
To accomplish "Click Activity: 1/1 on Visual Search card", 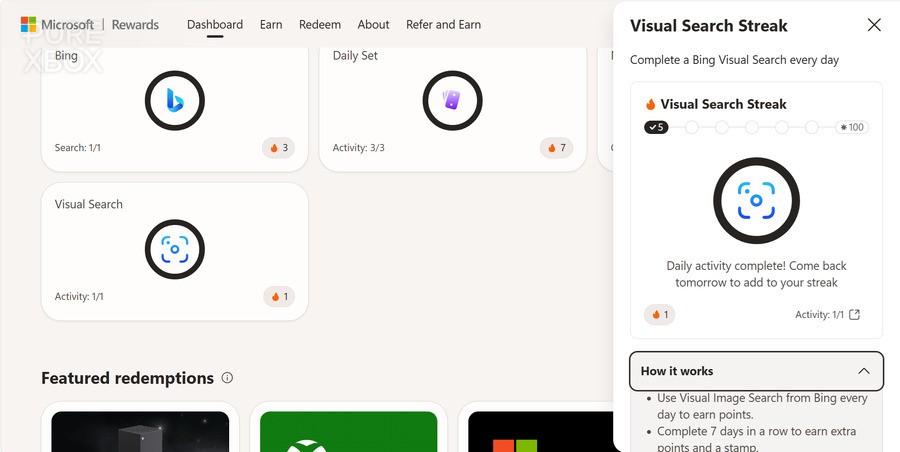I will point(79,296).
